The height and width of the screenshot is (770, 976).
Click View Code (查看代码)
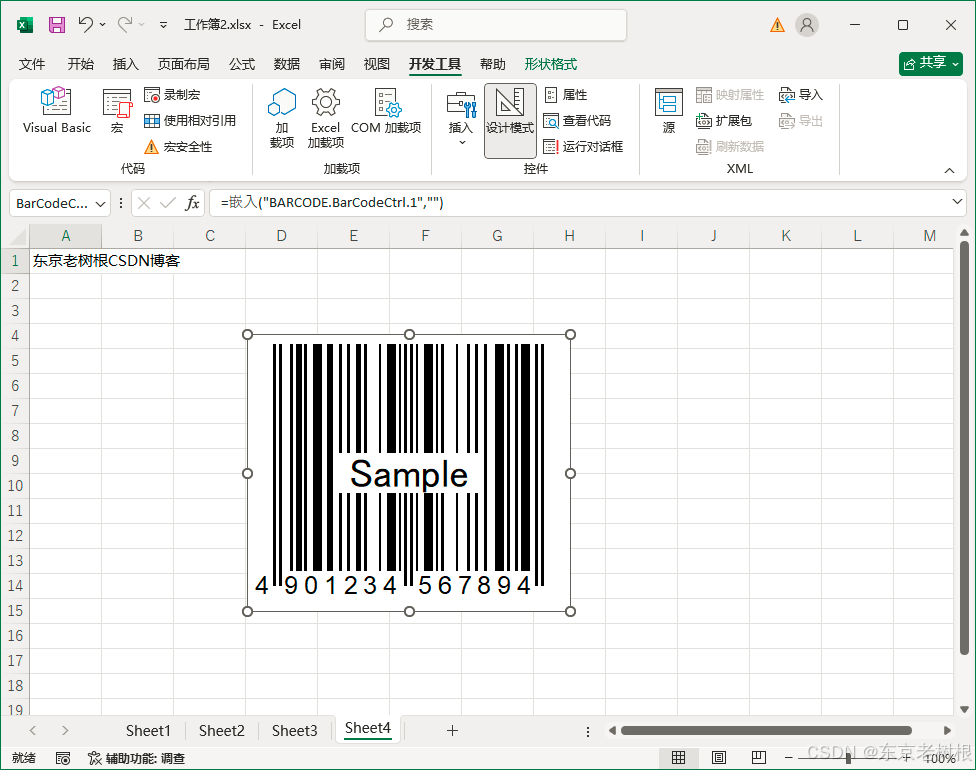tap(577, 121)
